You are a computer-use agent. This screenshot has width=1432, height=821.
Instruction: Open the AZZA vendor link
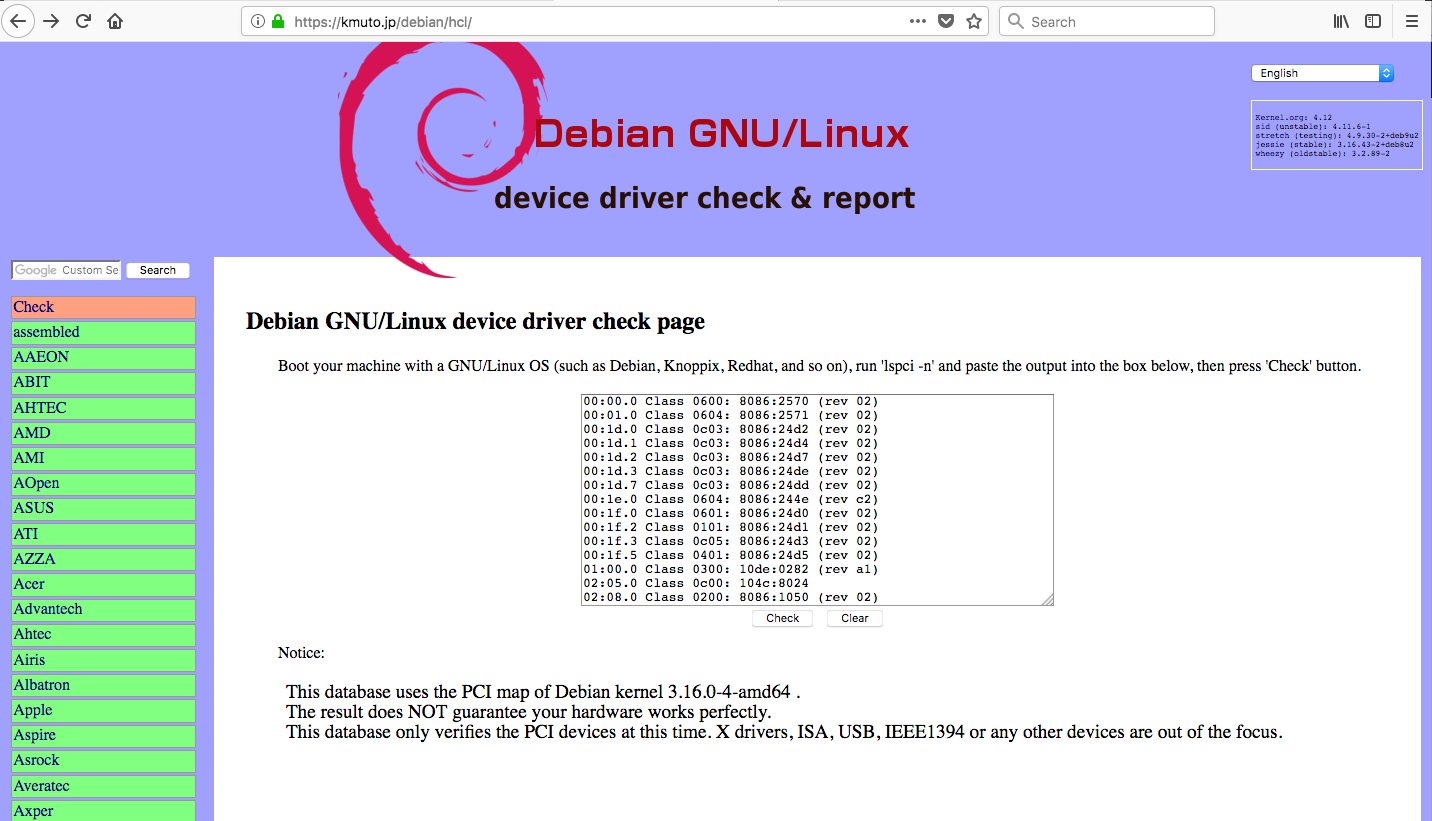(103, 559)
